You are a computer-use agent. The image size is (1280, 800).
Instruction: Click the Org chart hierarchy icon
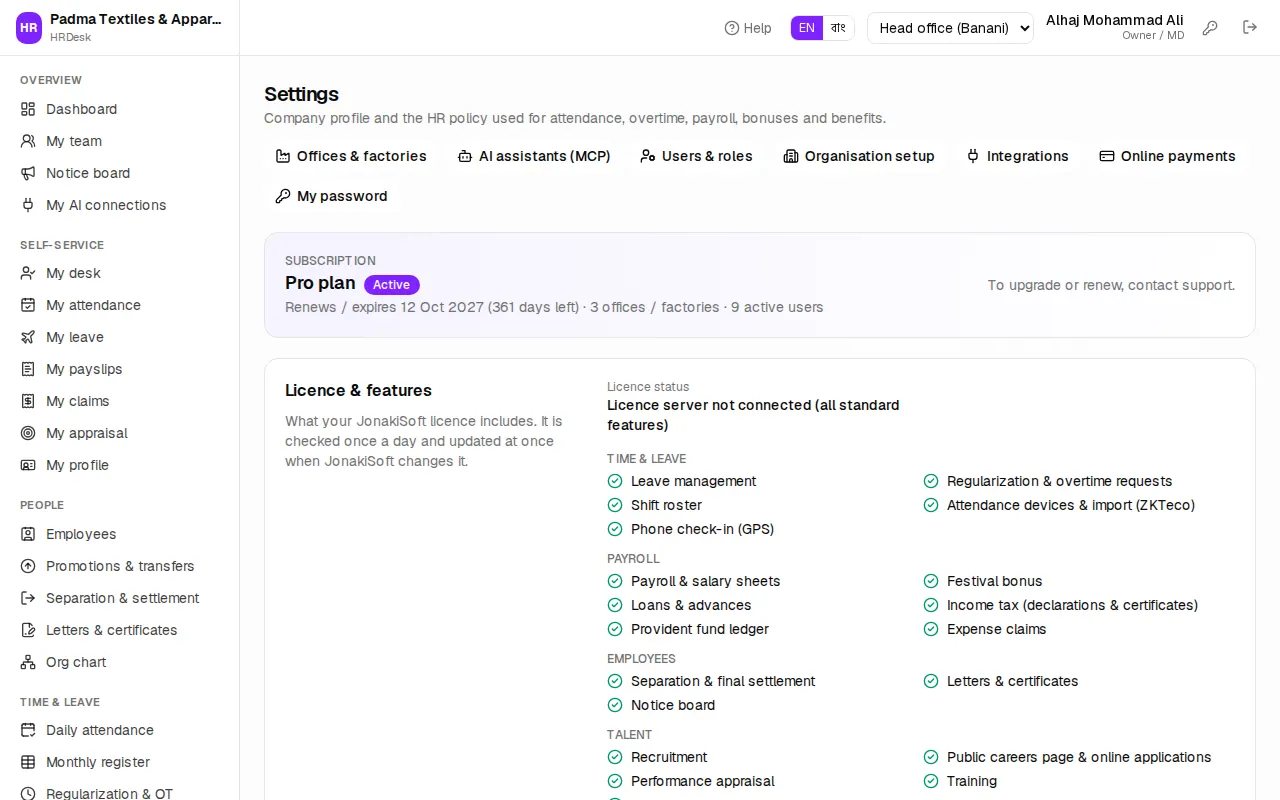point(28,662)
